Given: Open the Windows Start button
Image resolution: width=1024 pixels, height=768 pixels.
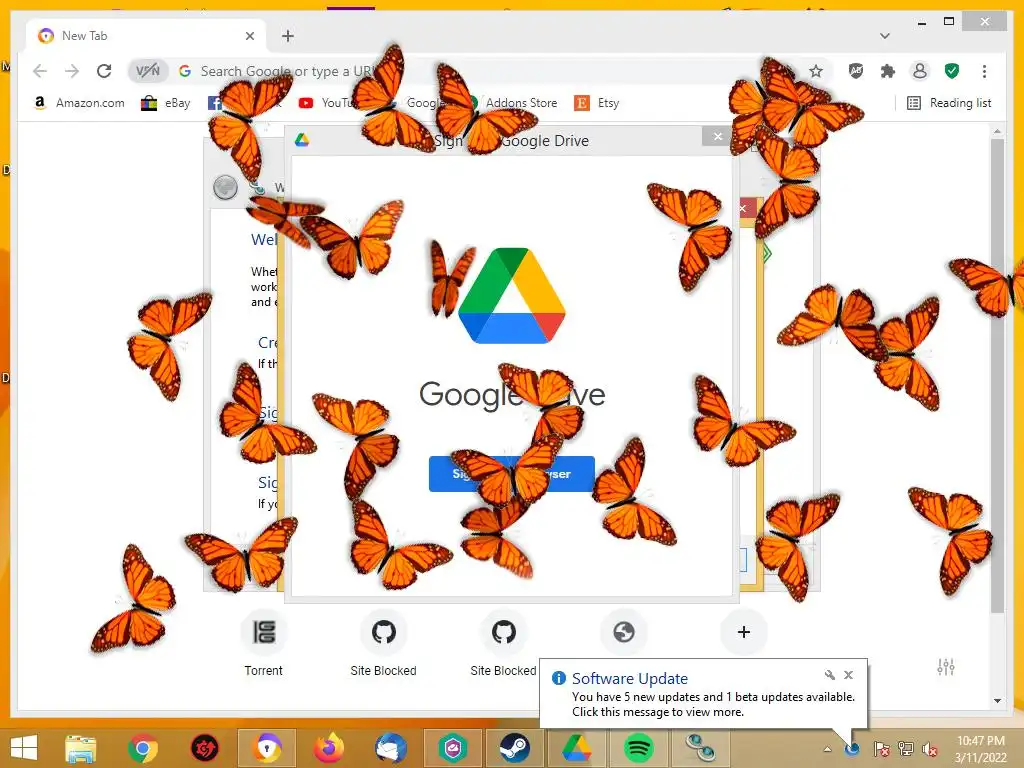Looking at the screenshot, I should 24,748.
